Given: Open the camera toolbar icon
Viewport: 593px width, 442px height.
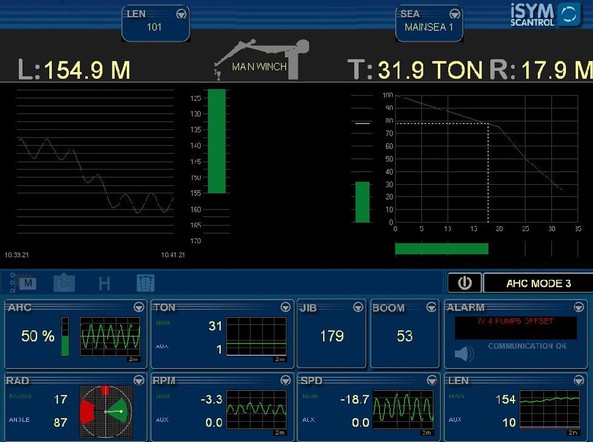Looking at the screenshot, I should (64, 283).
